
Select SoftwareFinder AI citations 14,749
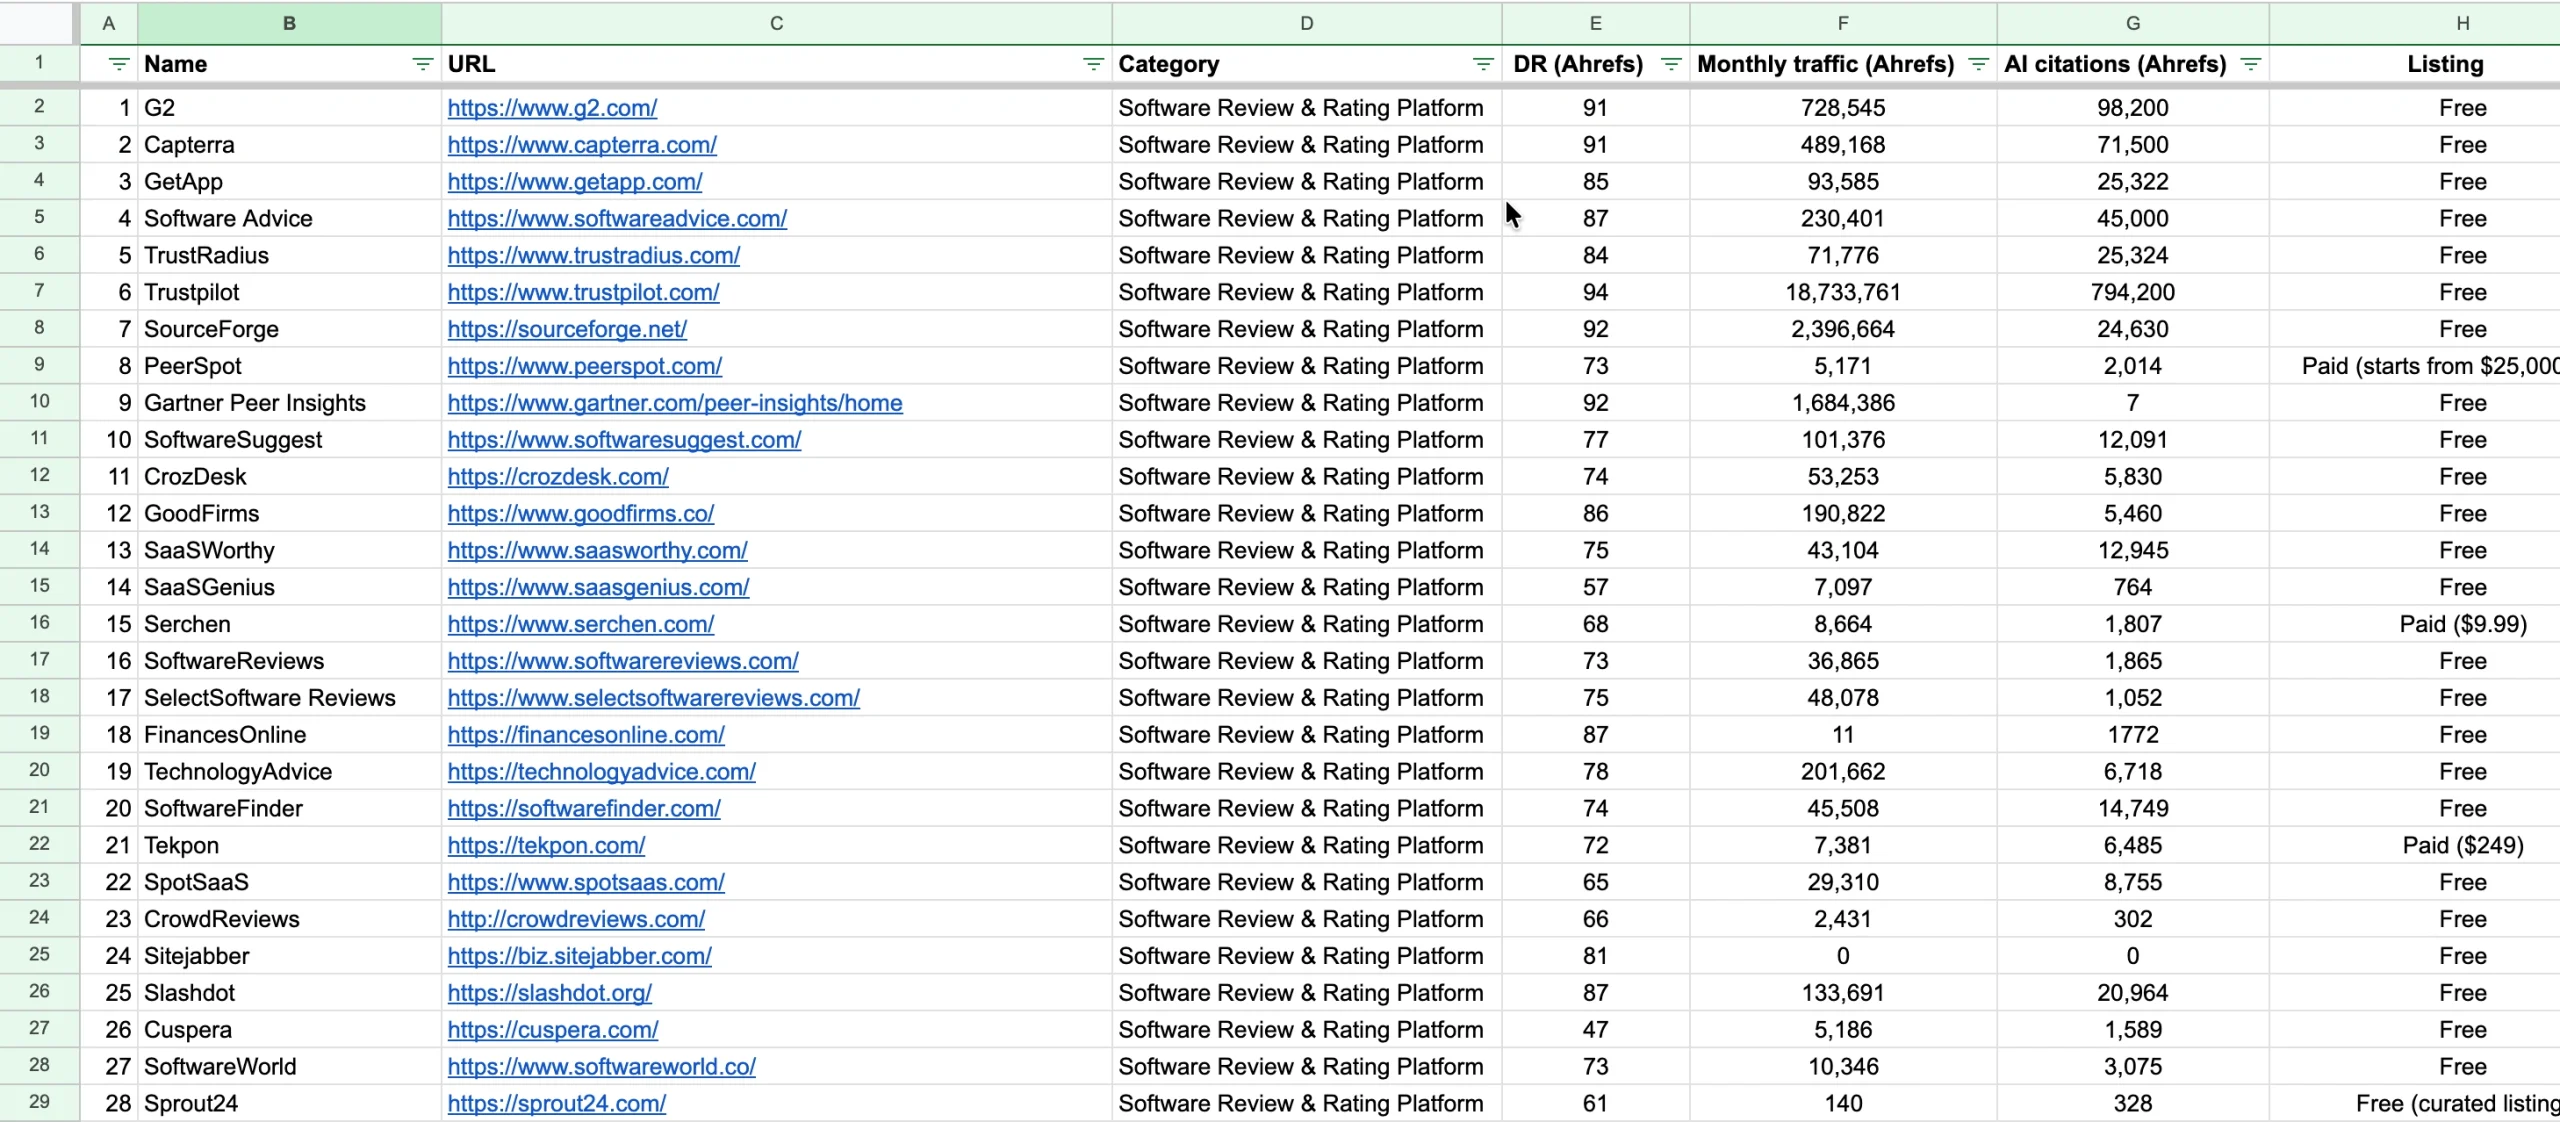click(x=2132, y=808)
